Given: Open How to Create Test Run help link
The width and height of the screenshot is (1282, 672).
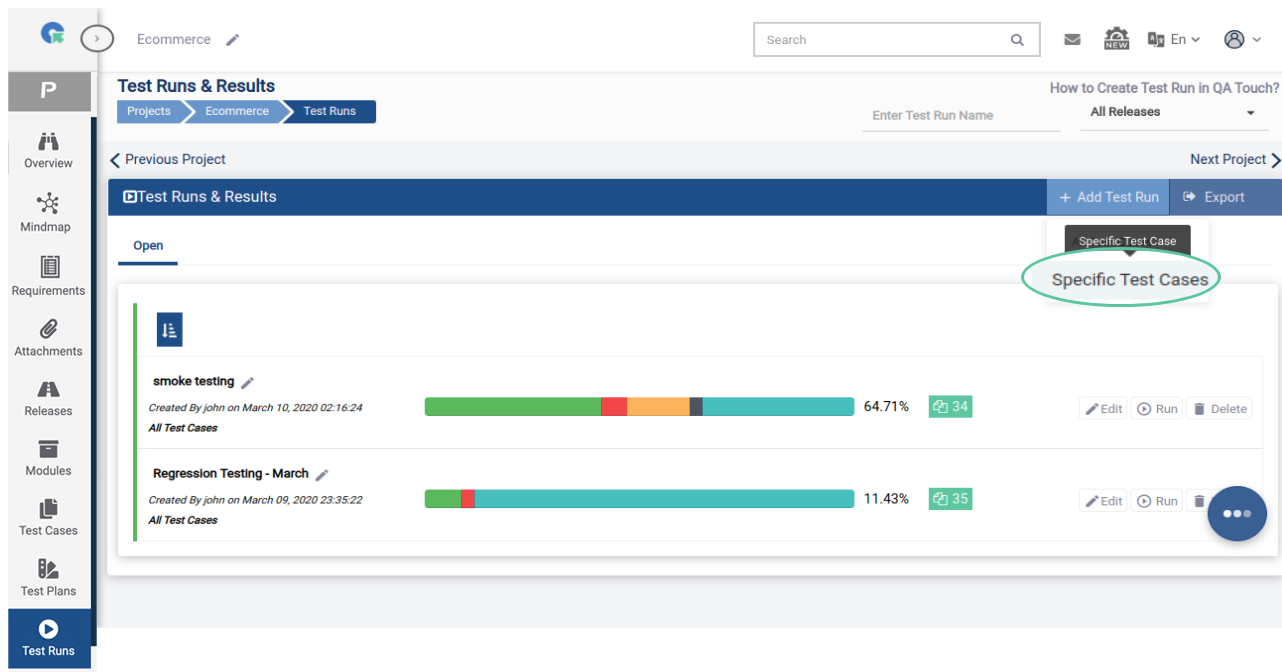Looking at the screenshot, I should (x=1164, y=88).
